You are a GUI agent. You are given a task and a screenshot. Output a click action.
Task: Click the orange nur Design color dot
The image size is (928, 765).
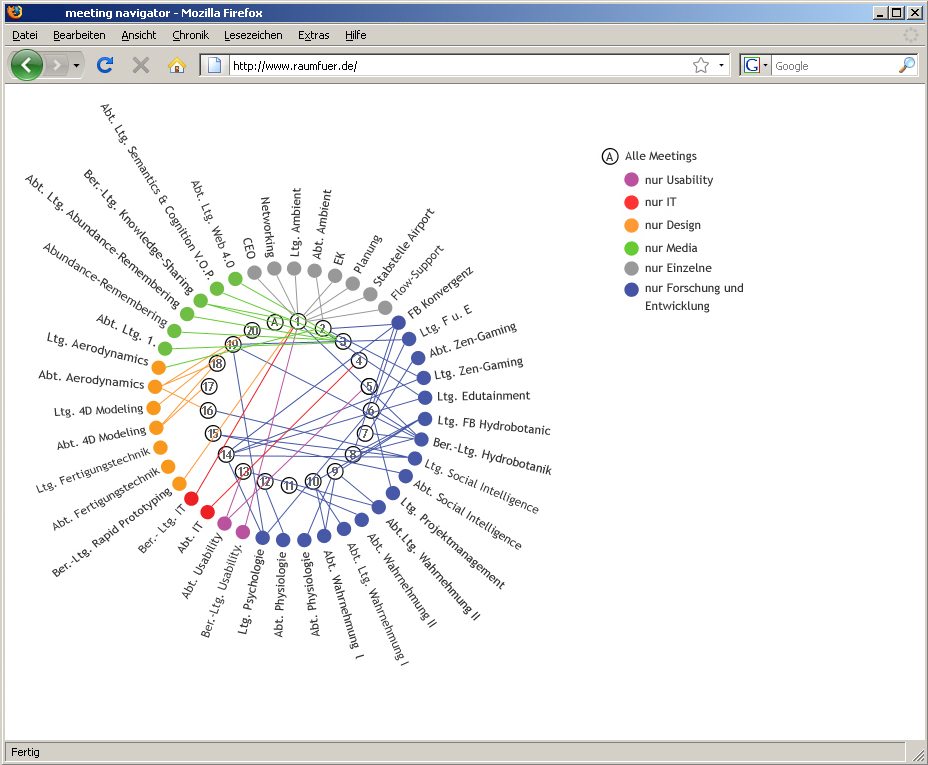pyautogui.click(x=631, y=225)
